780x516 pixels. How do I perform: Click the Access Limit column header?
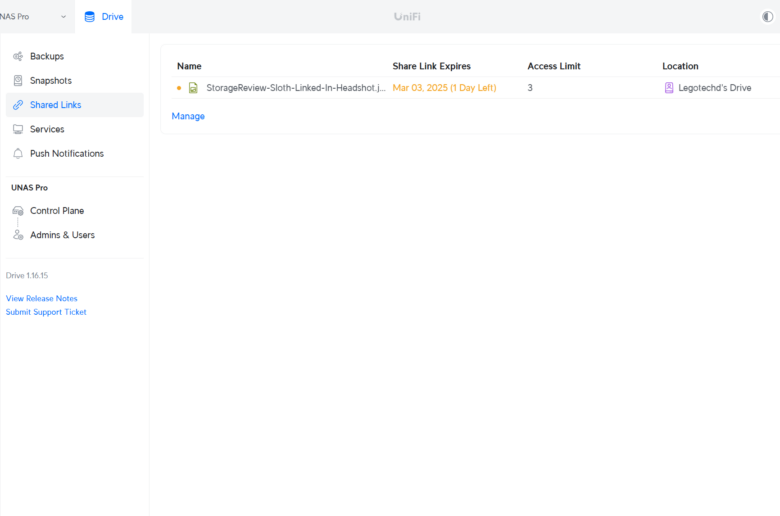coord(554,66)
